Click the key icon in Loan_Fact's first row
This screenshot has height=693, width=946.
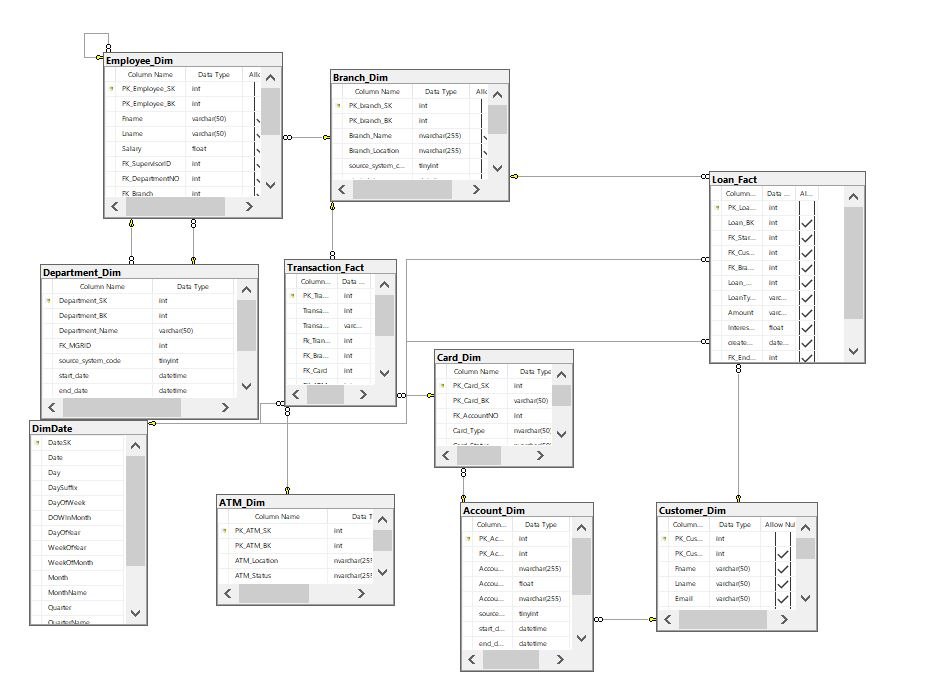[717, 207]
